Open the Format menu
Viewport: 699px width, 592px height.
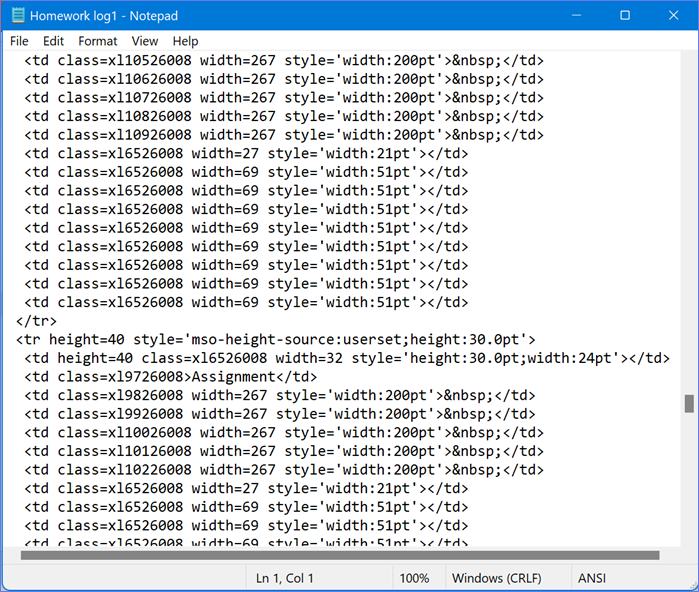point(97,41)
